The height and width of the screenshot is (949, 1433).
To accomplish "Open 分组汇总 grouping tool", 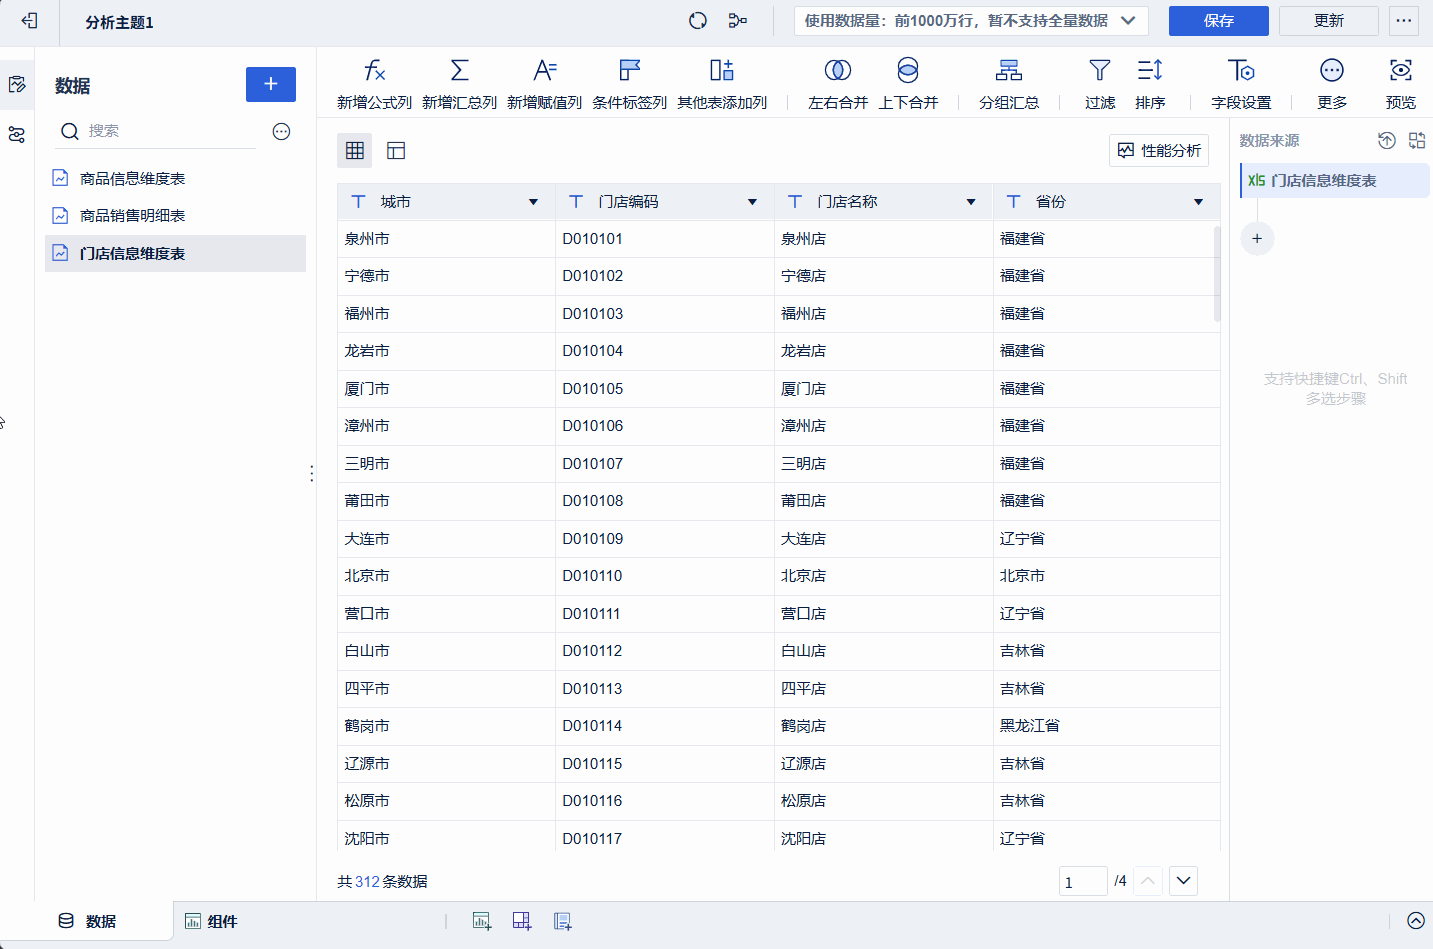I will (1008, 71).
